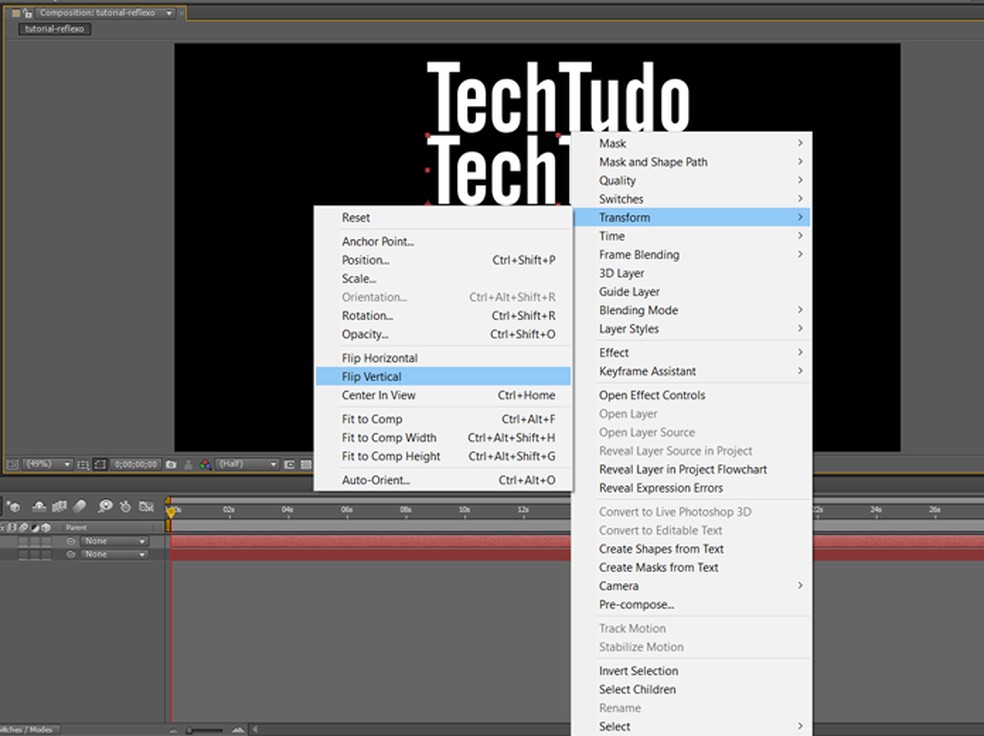Choose Flip Vertical in Transform submenu
This screenshot has width=984, height=736.
point(443,376)
